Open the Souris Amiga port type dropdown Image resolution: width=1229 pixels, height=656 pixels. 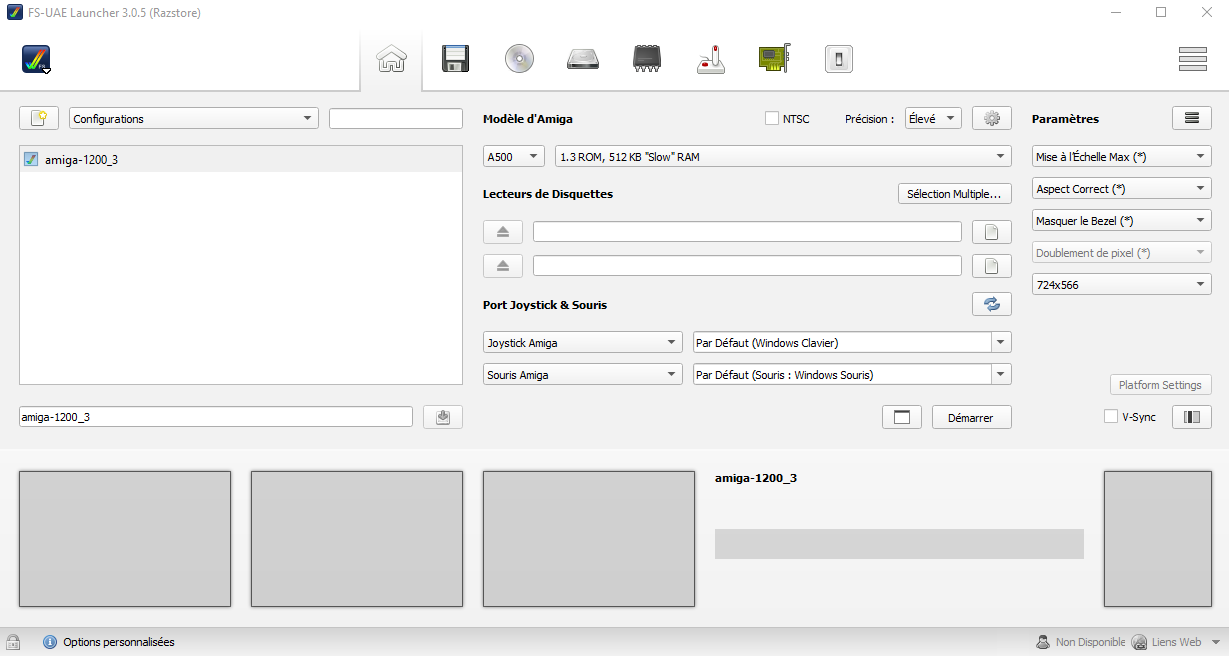583,374
